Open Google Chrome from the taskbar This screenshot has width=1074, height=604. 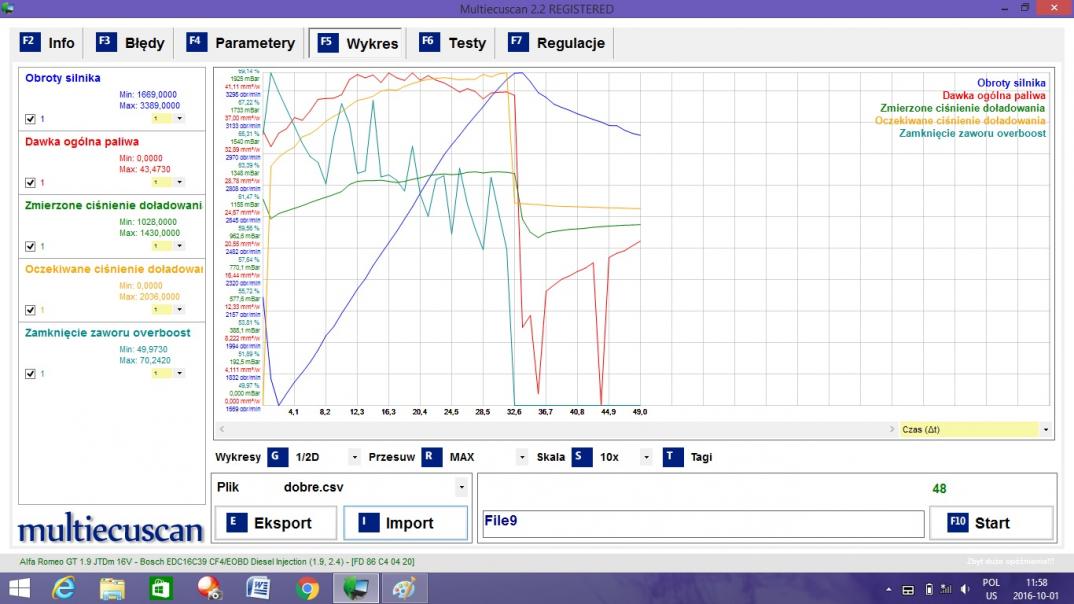click(x=308, y=589)
